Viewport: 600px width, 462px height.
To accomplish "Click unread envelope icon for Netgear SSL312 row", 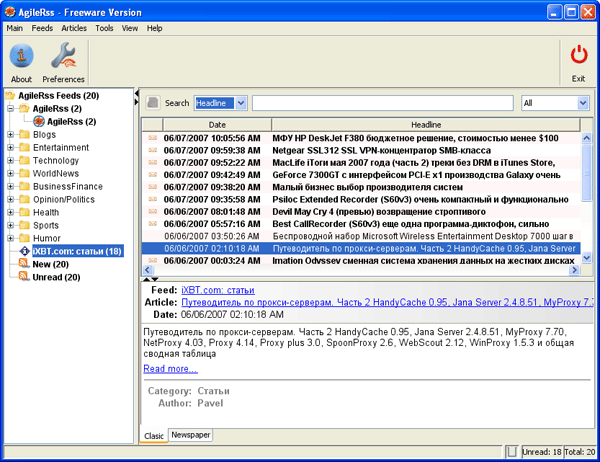I will click(152, 150).
